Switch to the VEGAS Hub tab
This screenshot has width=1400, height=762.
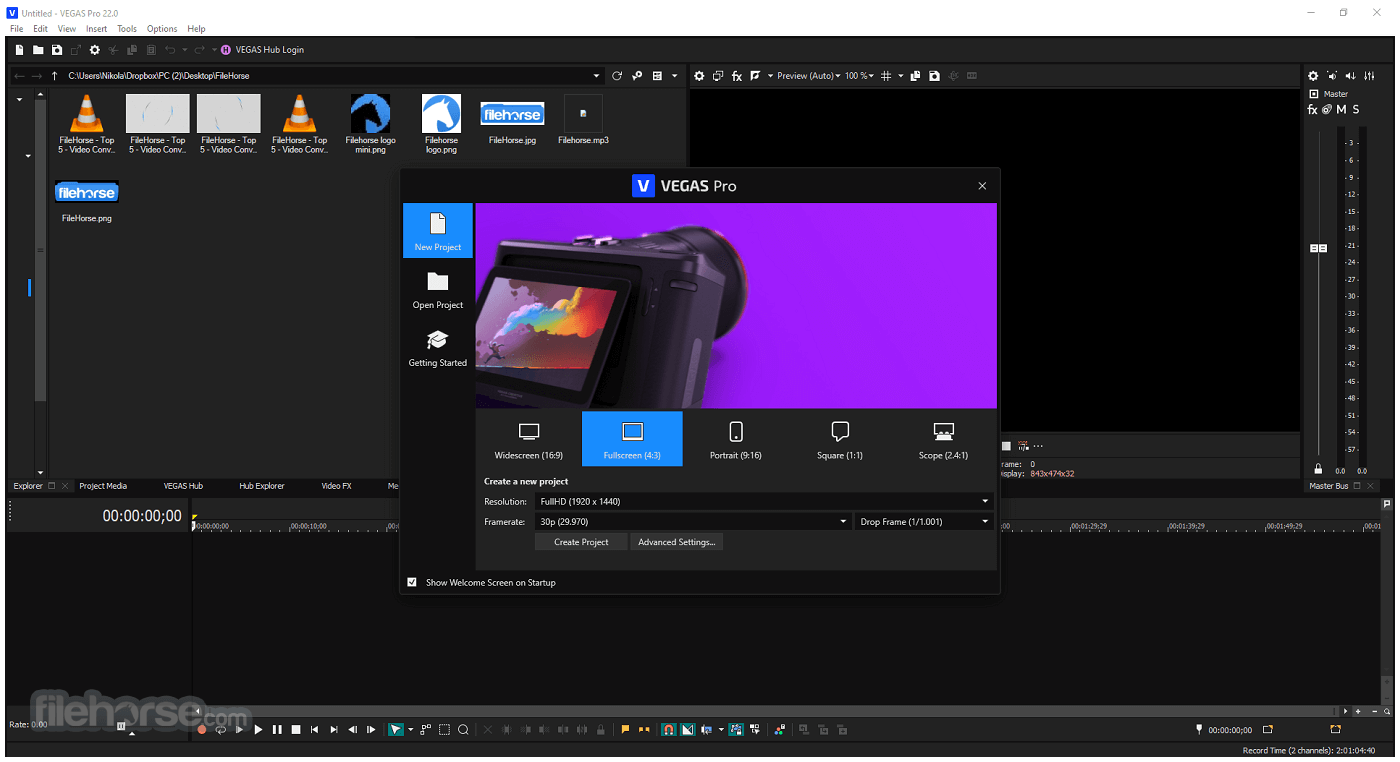[183, 486]
